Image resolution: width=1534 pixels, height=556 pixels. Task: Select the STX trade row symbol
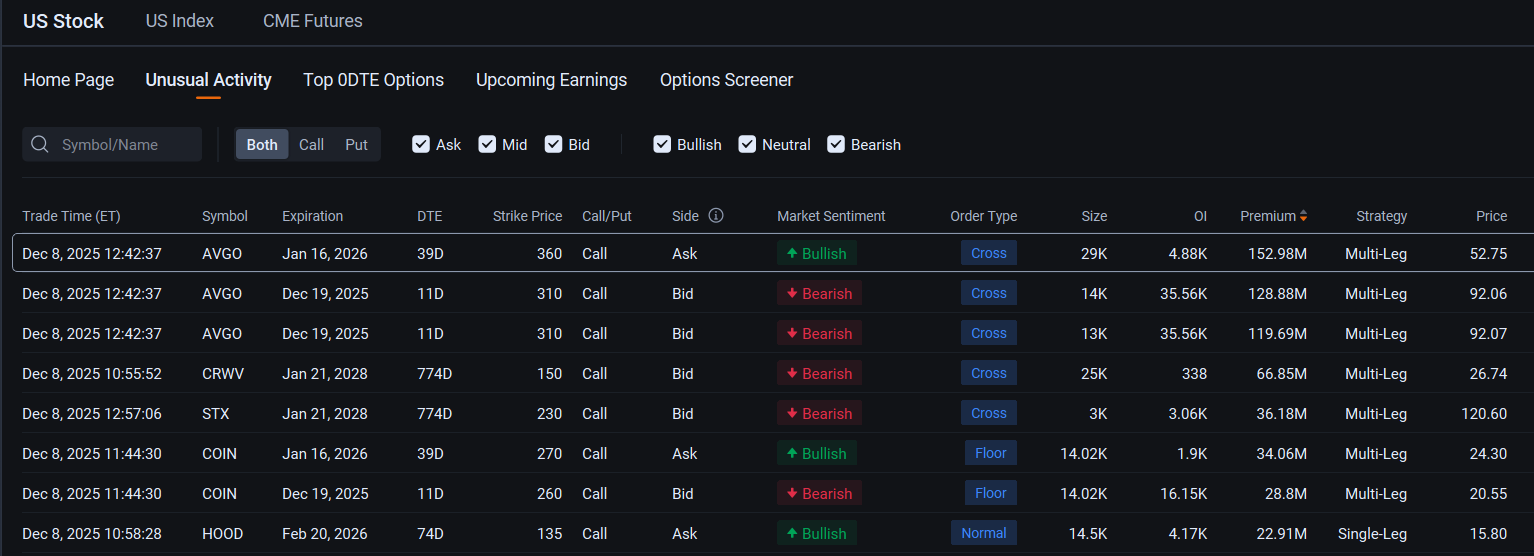(x=215, y=414)
